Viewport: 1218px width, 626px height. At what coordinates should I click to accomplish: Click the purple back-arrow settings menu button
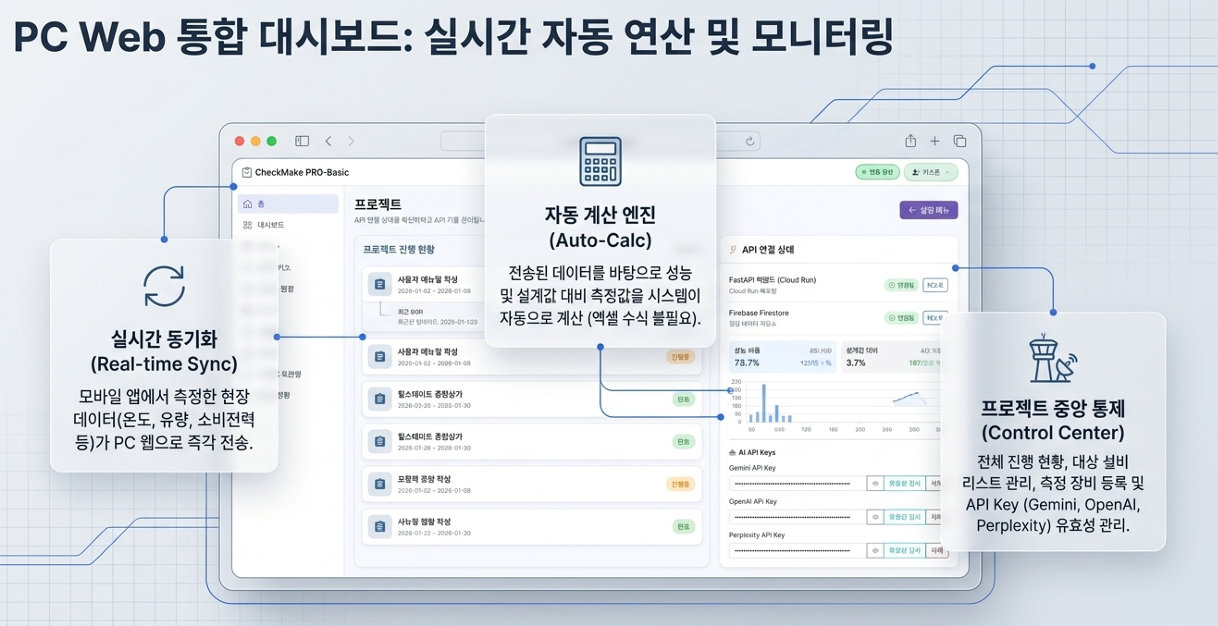pos(929,210)
